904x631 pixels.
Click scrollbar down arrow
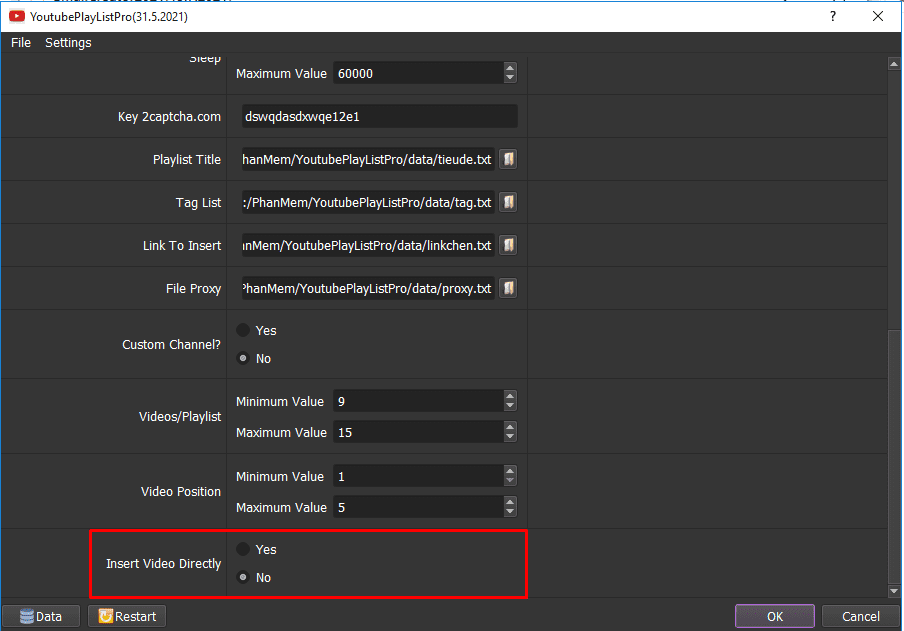point(894,591)
